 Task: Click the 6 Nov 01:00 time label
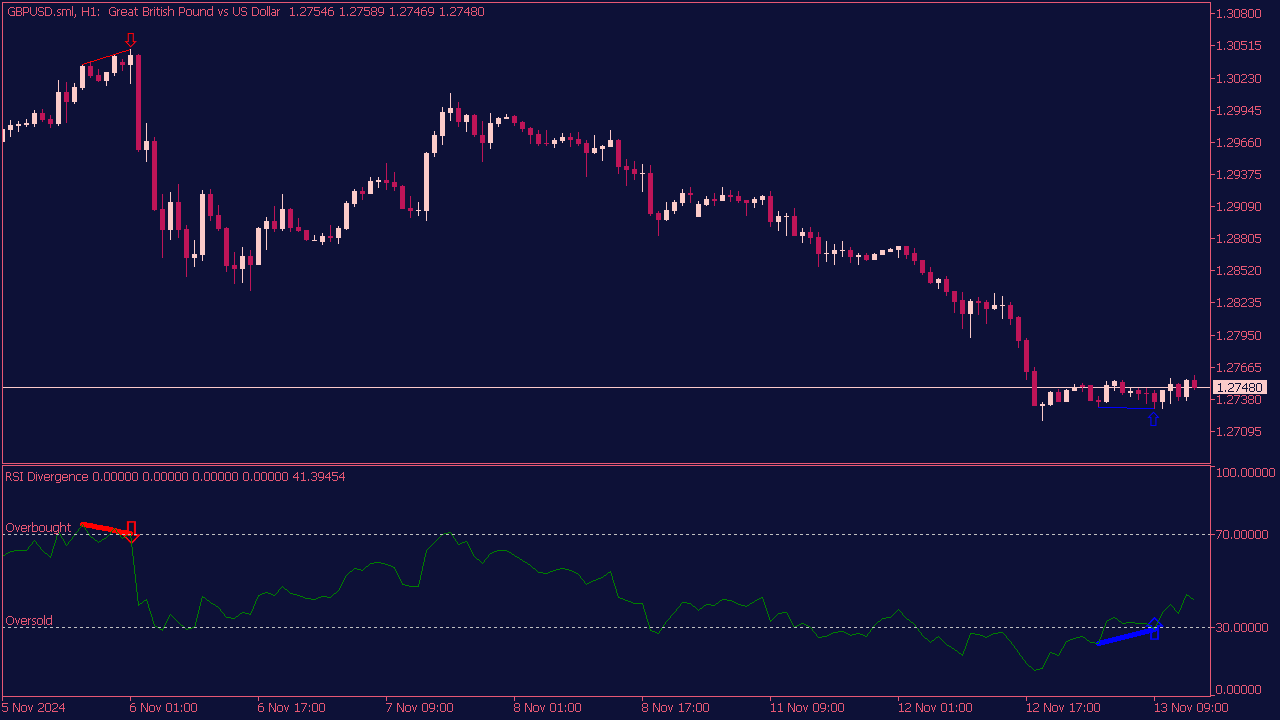tap(164, 708)
